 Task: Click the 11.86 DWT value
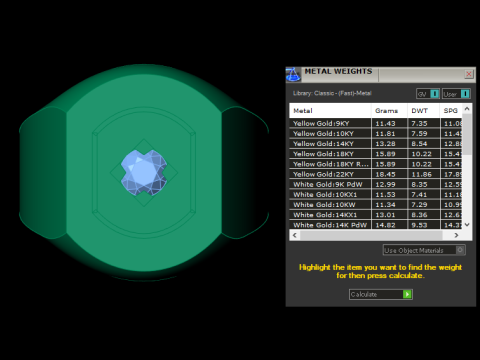(421, 174)
